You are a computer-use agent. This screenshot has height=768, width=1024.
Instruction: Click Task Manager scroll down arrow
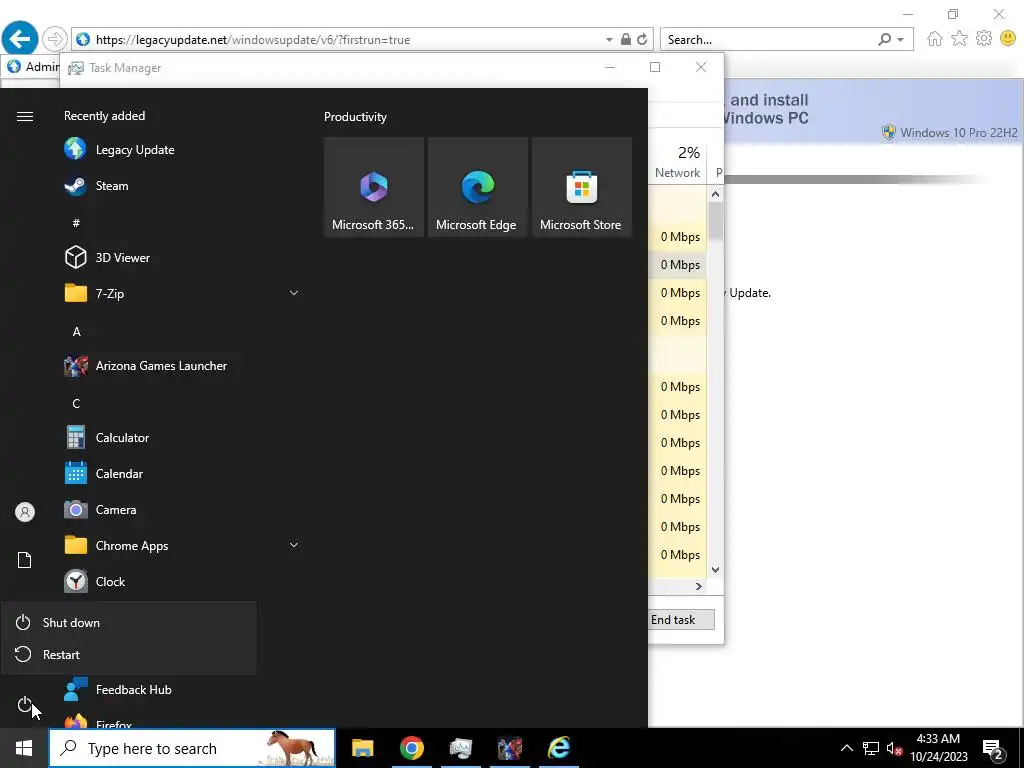715,569
